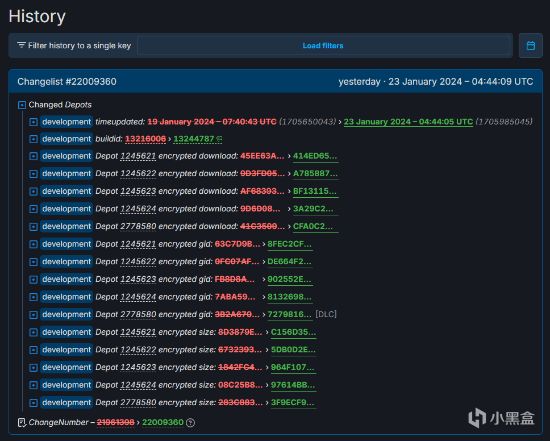Image resolution: width=550 pixels, height=441 pixels.
Task: Open Depot 1245621 link in encrypted gid row
Action: point(138,244)
